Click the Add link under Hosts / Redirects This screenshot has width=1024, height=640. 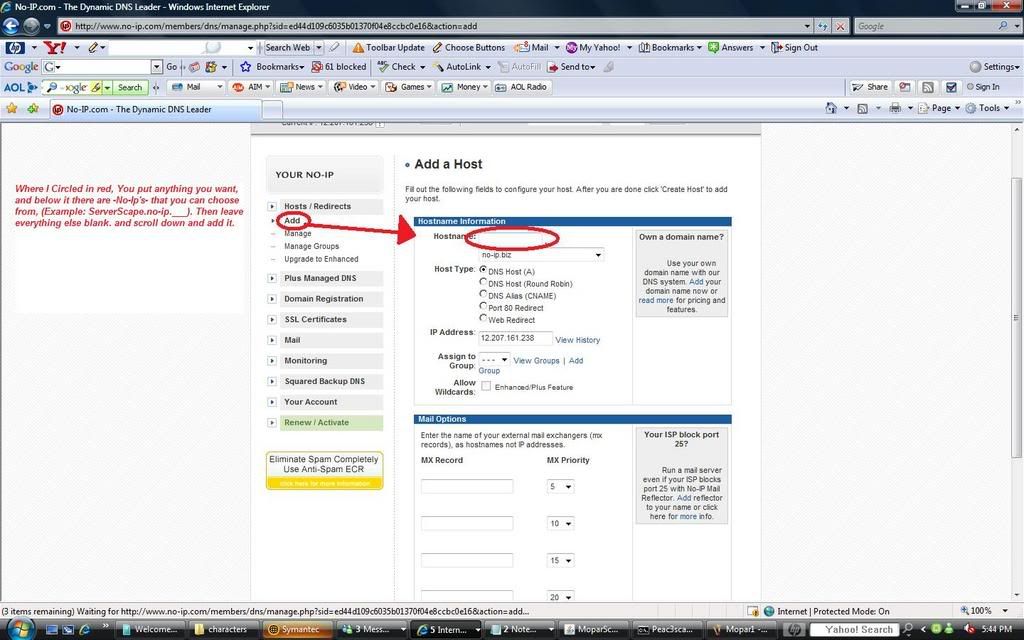coord(292,221)
